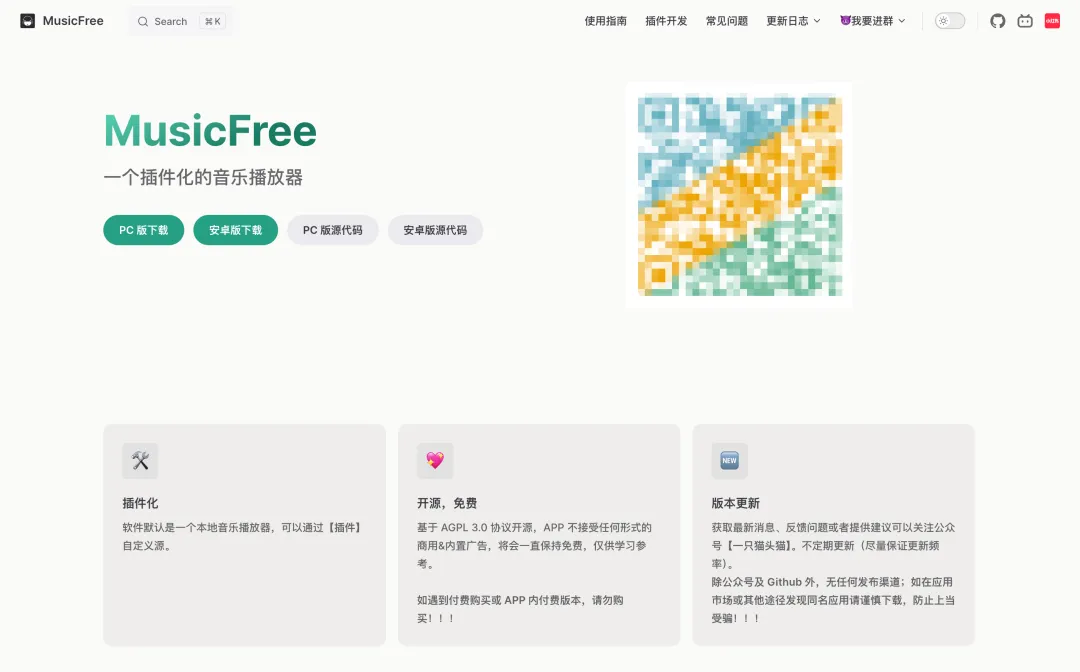Click the NEW badge icon
The image size is (1080, 672).
tap(729, 461)
